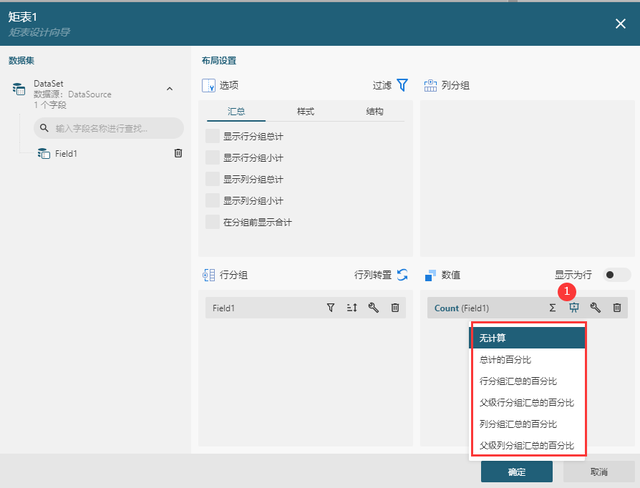The height and width of the screenshot is (488, 640).
Task: Click the field name search box
Action: tap(108, 128)
